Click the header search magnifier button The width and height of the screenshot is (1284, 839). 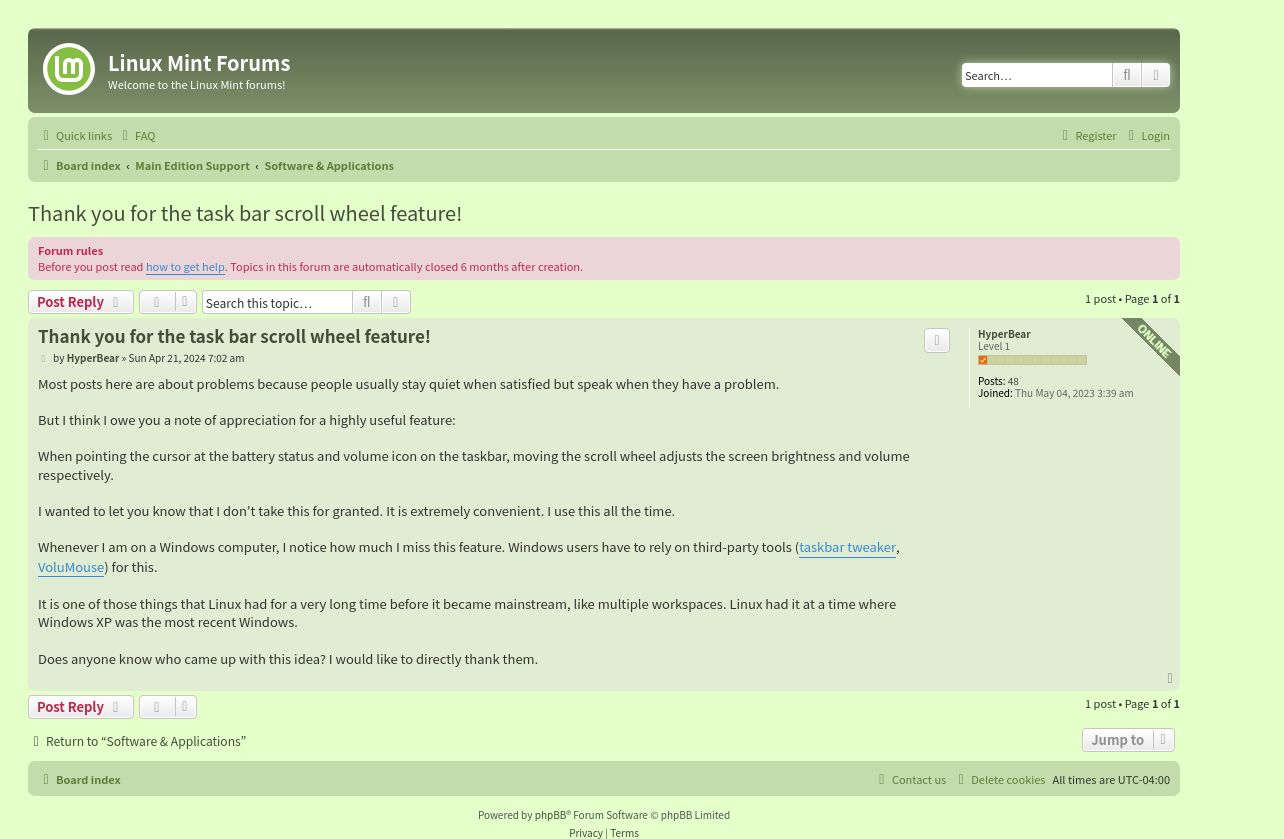[1127, 75]
